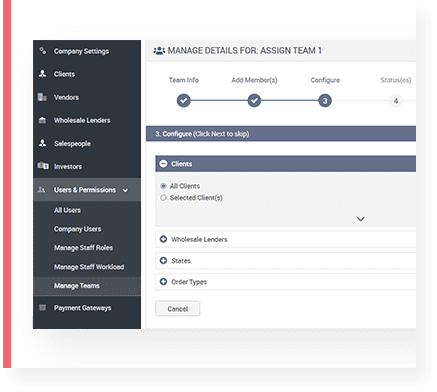Click the plus icon beside States

pyautogui.click(x=163, y=260)
